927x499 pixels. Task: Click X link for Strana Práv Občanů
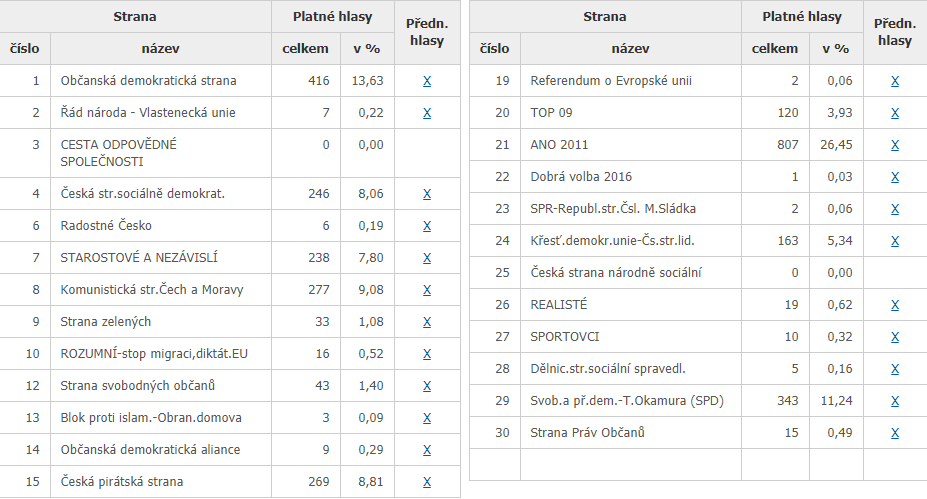click(895, 433)
